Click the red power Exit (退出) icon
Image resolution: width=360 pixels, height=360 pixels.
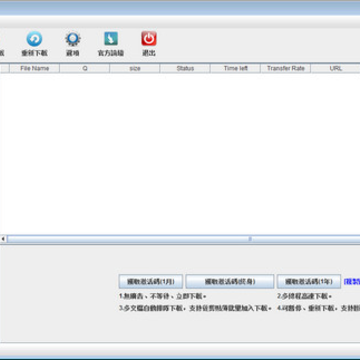coord(149,39)
